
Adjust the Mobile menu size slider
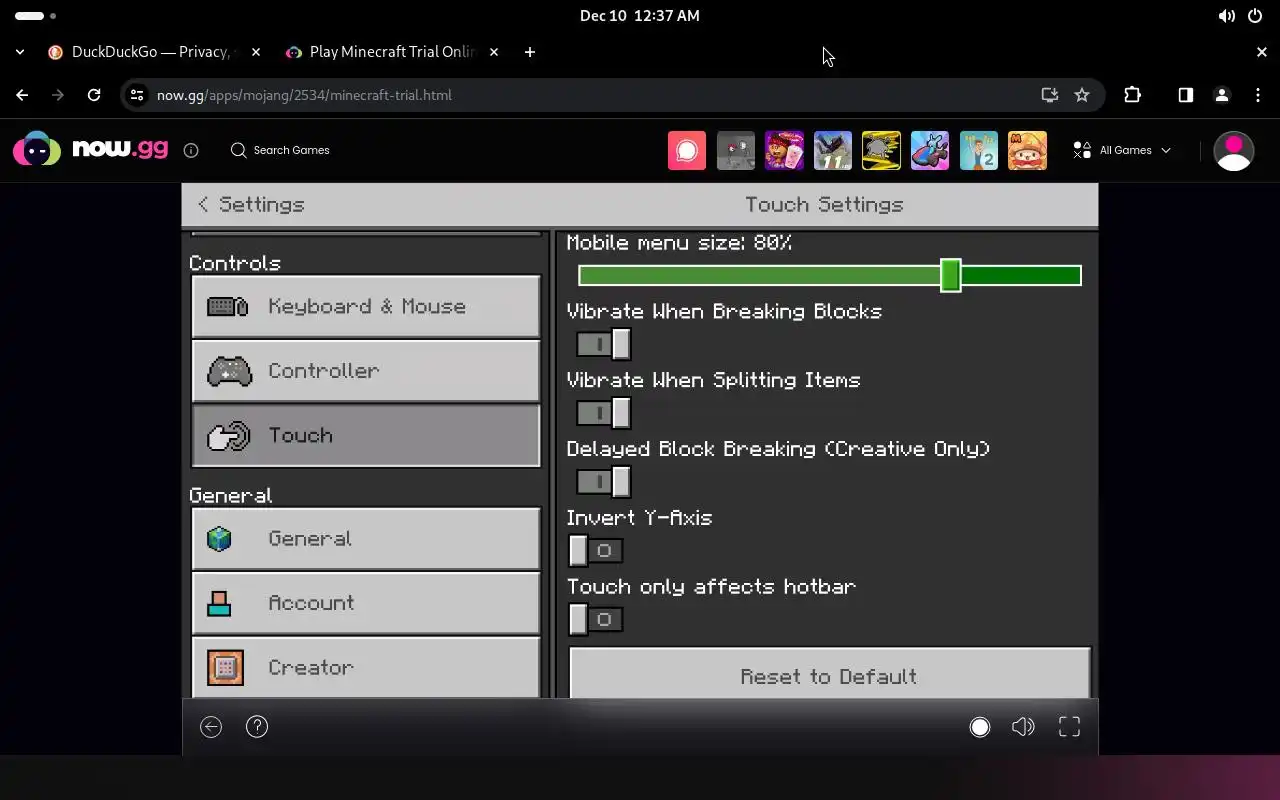[x=830, y=275]
